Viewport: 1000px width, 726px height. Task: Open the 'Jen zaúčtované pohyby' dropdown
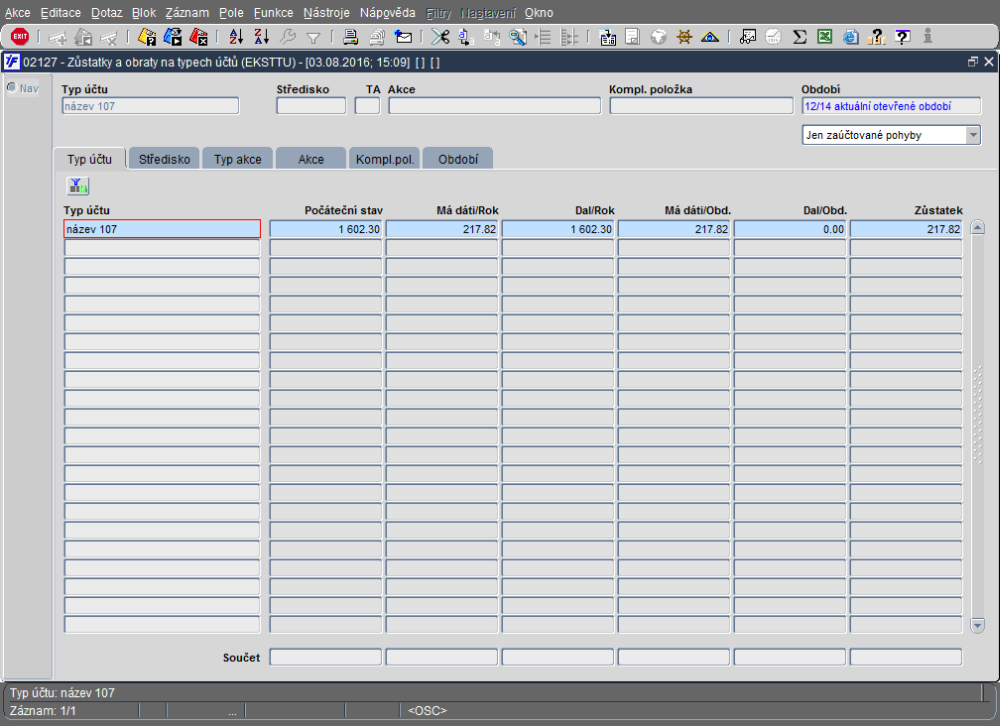pyautogui.click(x=973, y=135)
